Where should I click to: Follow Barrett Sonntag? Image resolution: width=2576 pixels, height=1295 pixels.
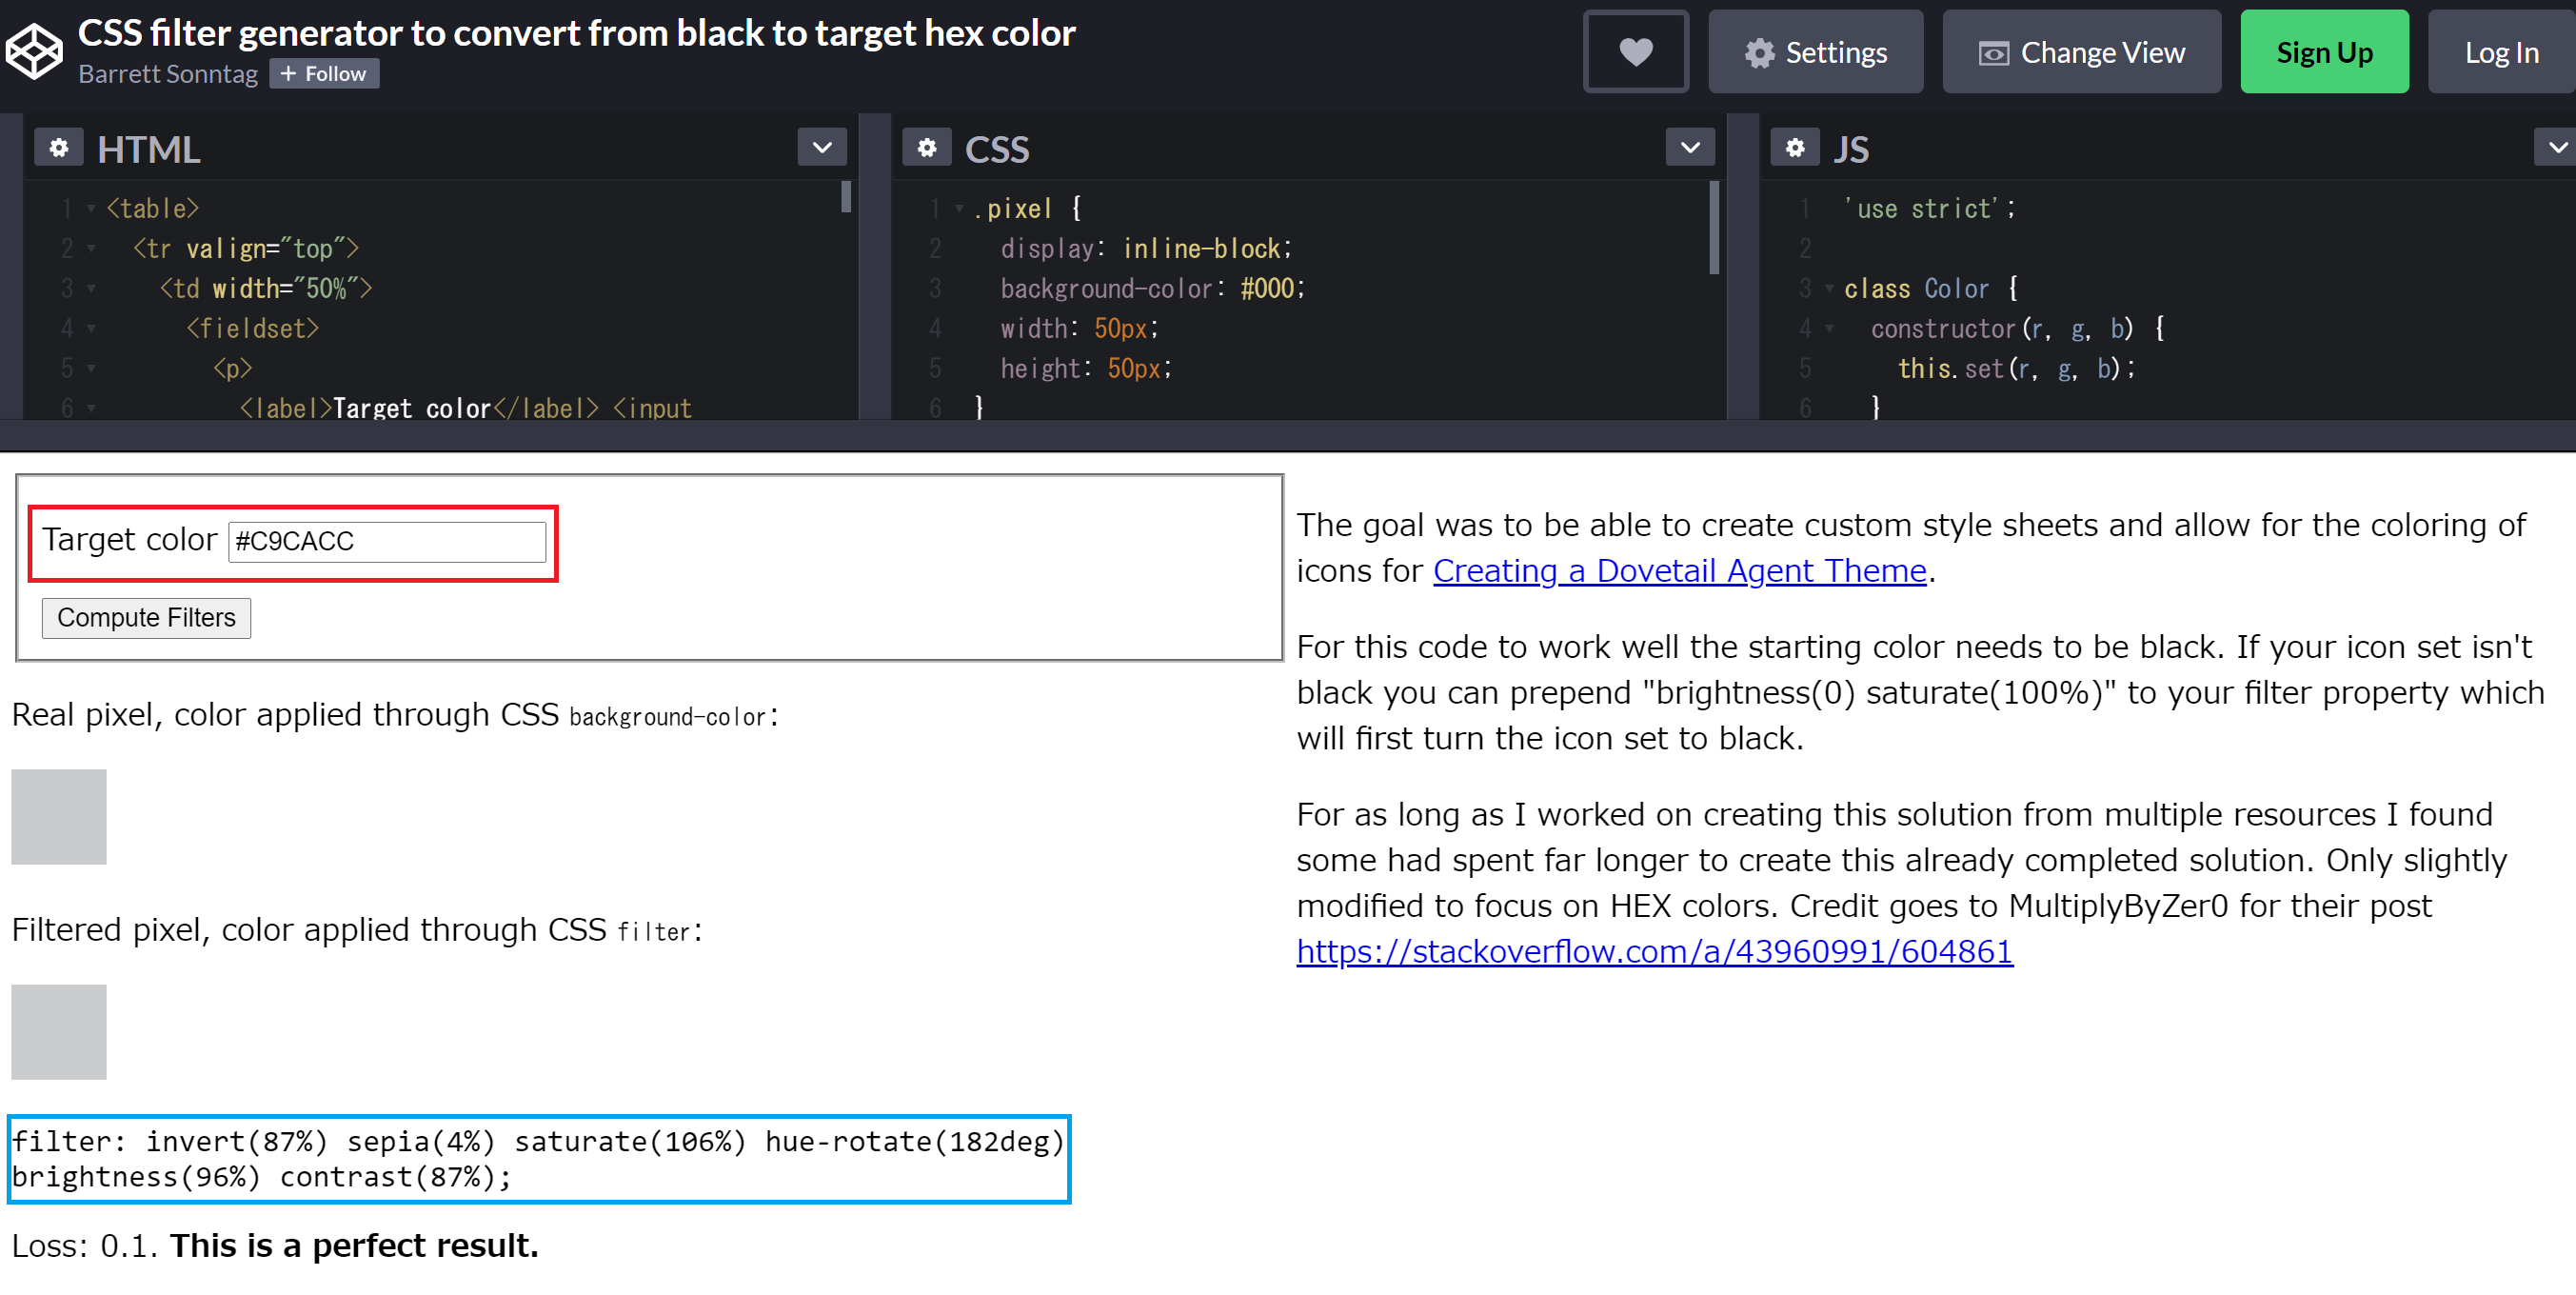pos(324,74)
